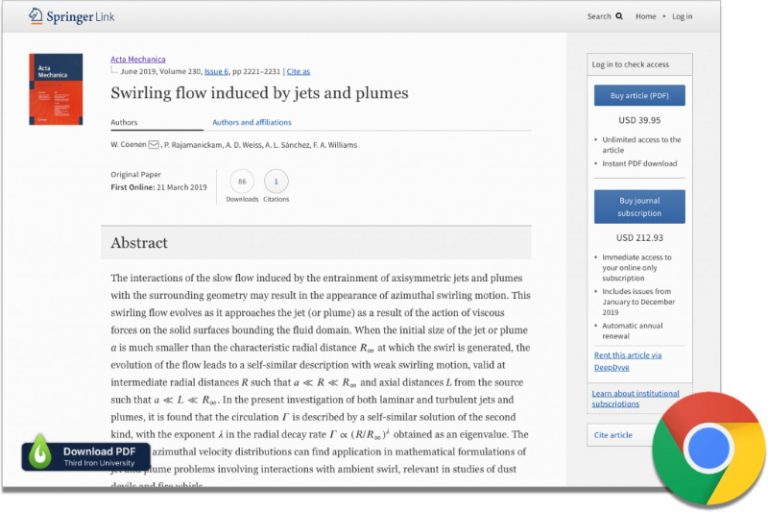Open Learn about institutional subscriptions link
The width and height of the screenshot is (768, 512).
point(635,398)
